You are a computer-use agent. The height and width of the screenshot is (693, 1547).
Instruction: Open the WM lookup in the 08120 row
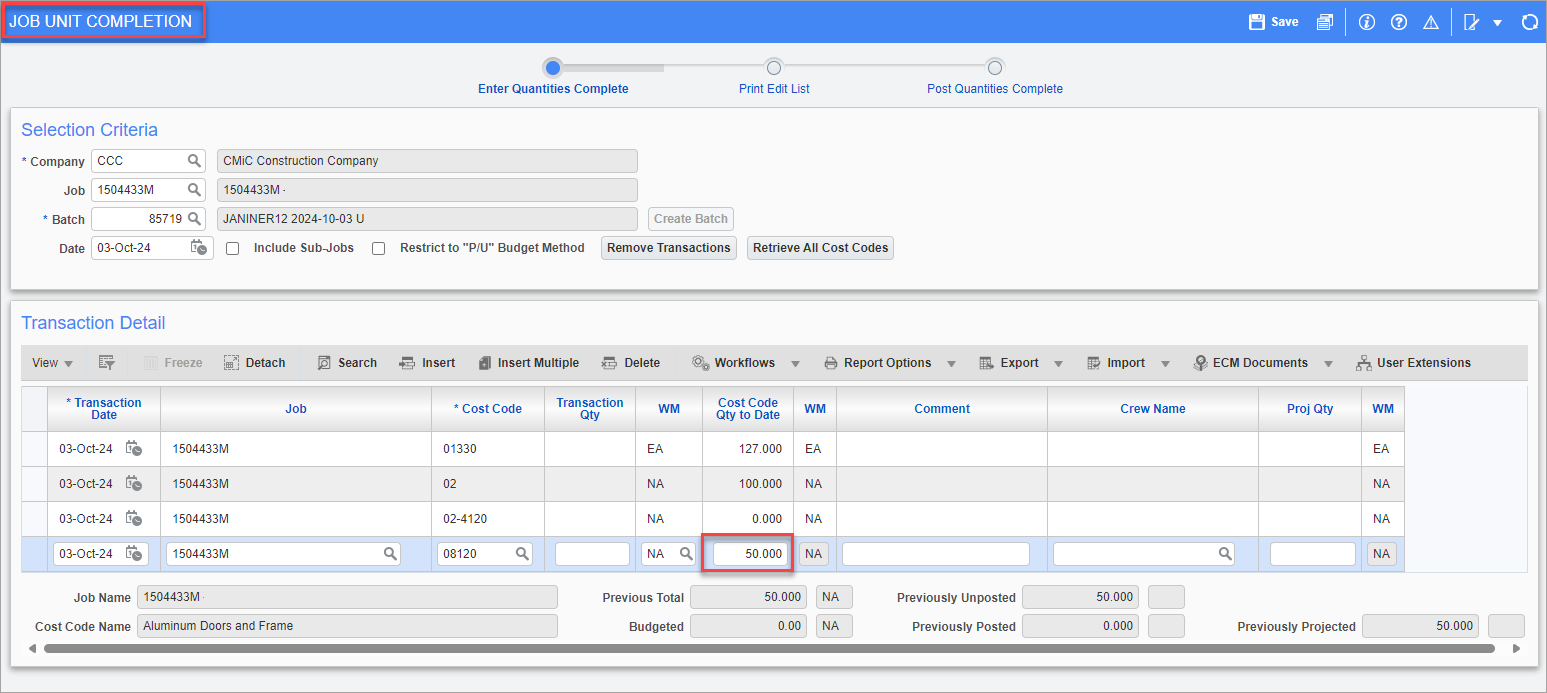(x=686, y=554)
